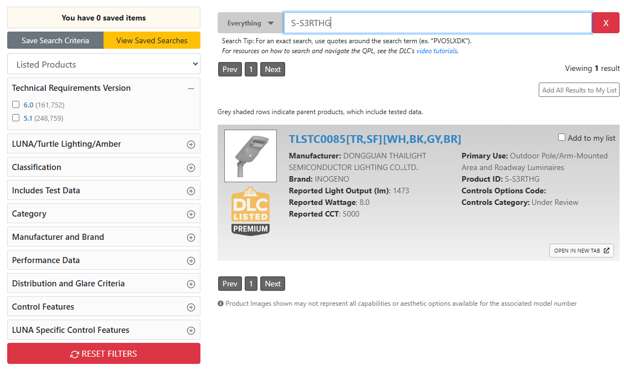Open product link TLSTC0085[TR,SF][WH,BK,GY,BR]
This screenshot has width=624, height=370.
coord(375,139)
